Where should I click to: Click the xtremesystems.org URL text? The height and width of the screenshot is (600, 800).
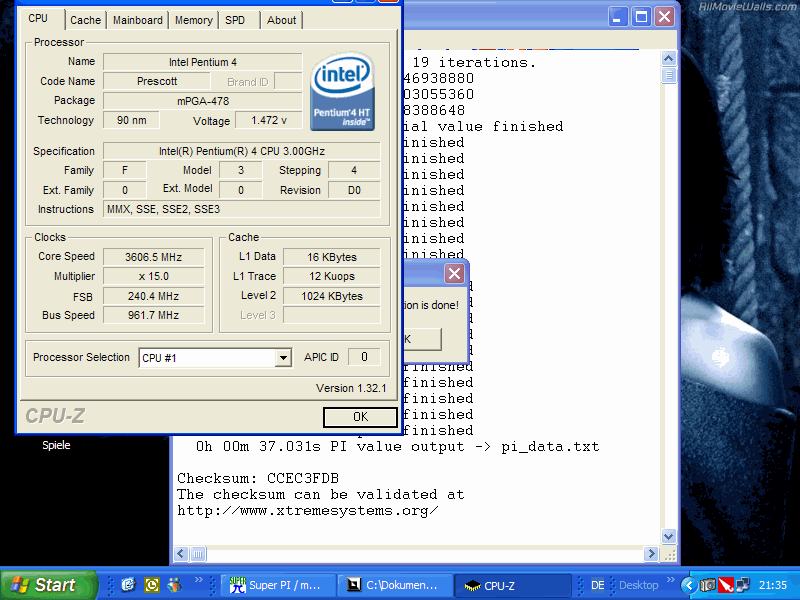tap(308, 511)
